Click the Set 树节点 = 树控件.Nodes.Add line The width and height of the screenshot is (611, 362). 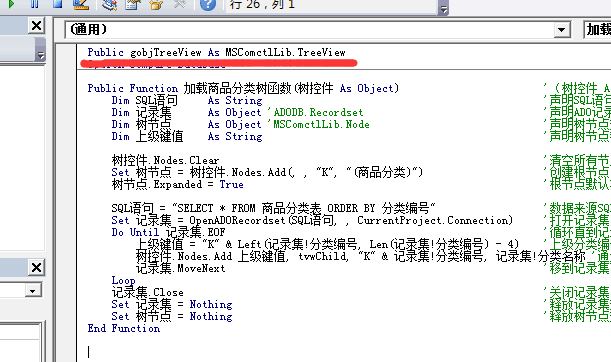[x=267, y=173]
